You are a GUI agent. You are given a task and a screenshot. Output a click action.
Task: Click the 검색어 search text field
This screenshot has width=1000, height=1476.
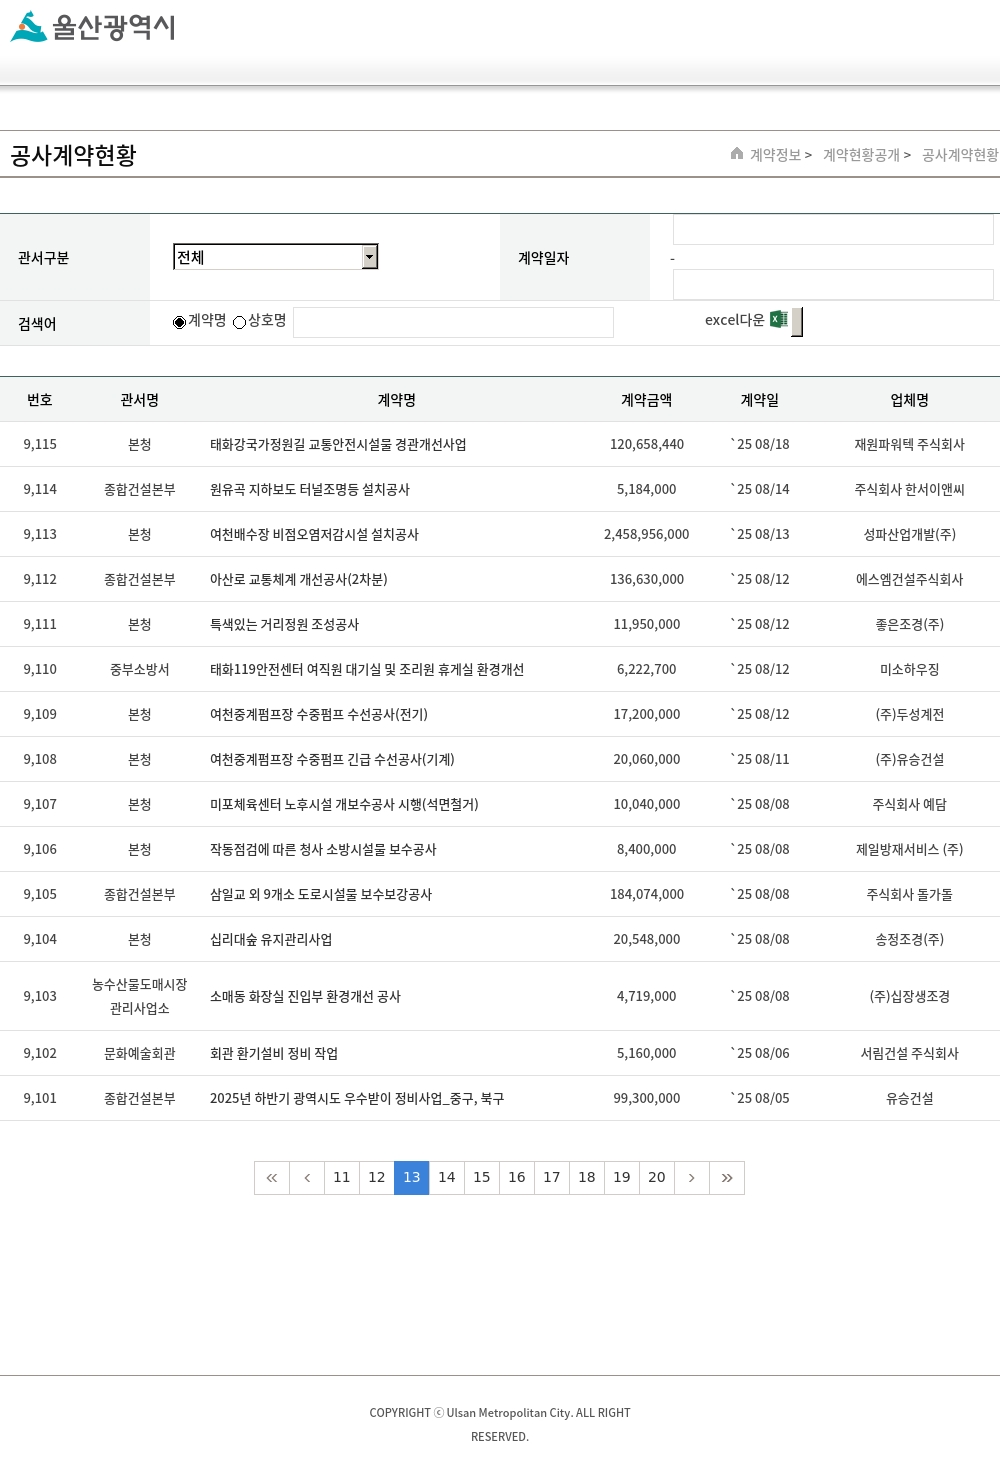(x=453, y=322)
